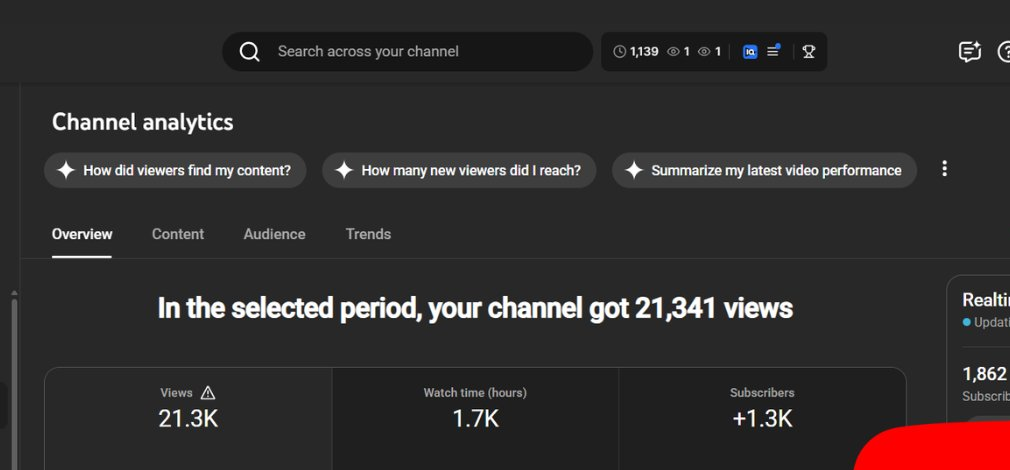Switch to the Trends tab
This screenshot has width=1010, height=470.
[368, 234]
